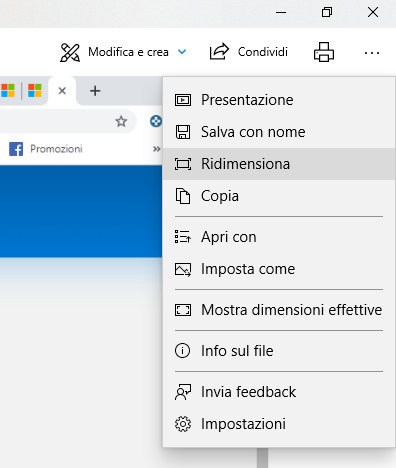Expand the bookmarks overflow chevron
396x468 pixels.
point(156,149)
